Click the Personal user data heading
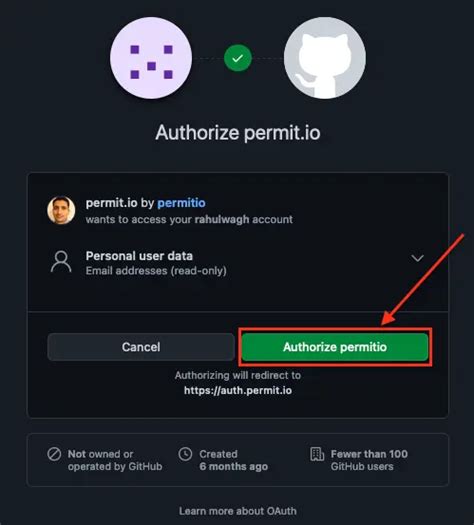The width and height of the screenshot is (474, 525). tap(139, 256)
